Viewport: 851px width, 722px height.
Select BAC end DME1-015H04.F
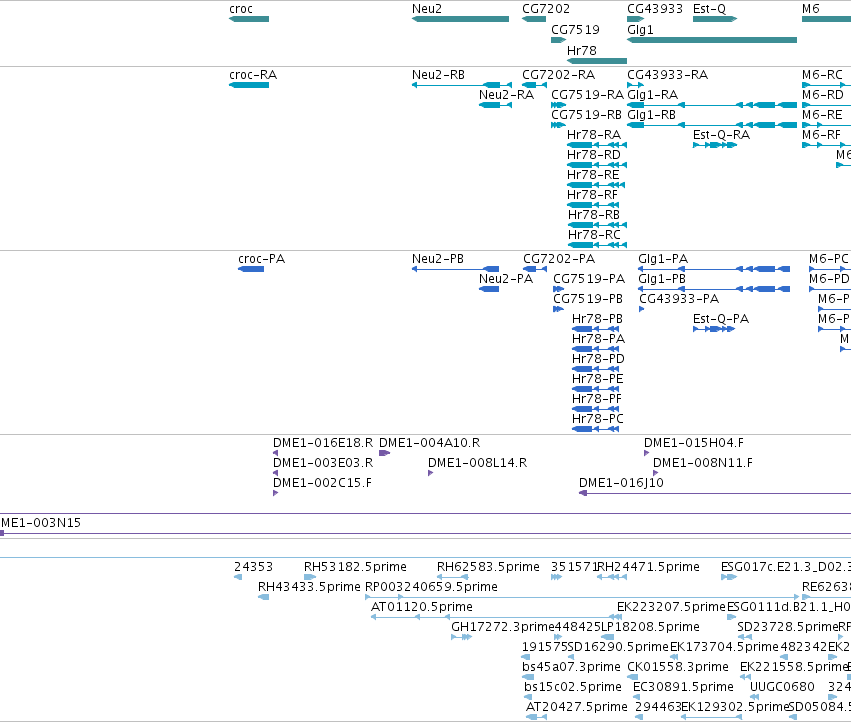[646, 453]
